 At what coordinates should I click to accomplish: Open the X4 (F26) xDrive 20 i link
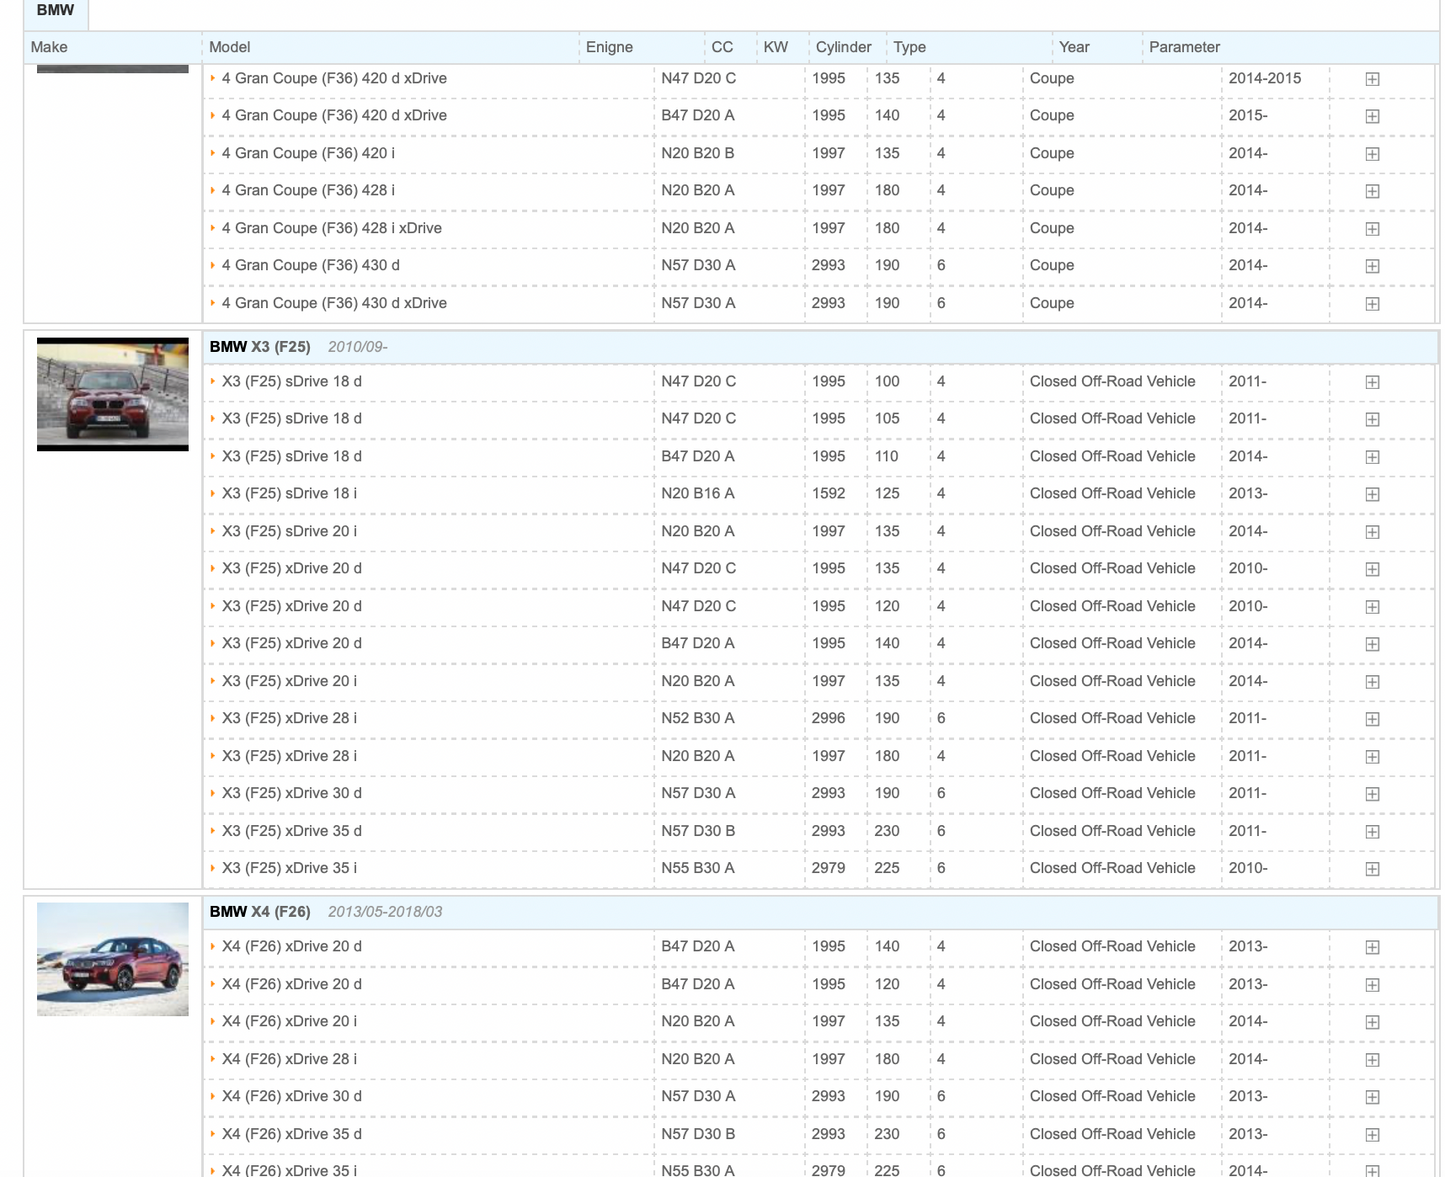click(x=289, y=1021)
